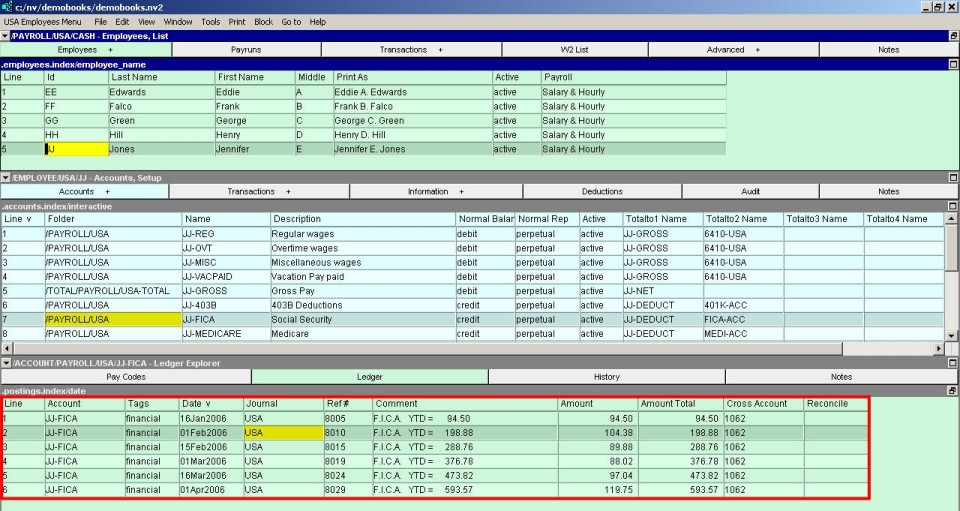Maximize the Accounts Setup panel via header icon
The image size is (960, 511).
[952, 177]
